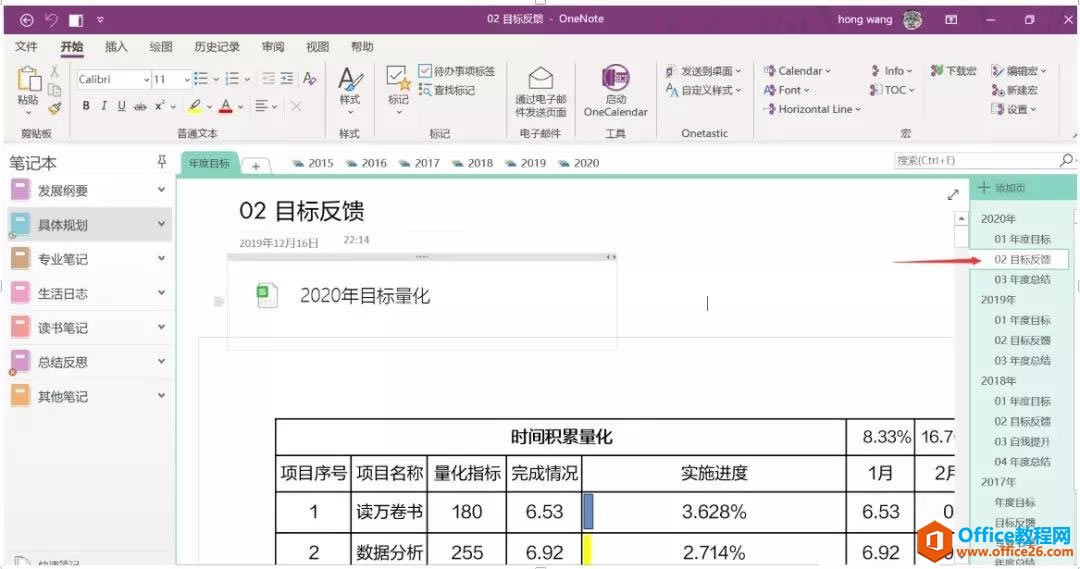
Task: Open the TOC macro dropdown
Action: click(893, 90)
